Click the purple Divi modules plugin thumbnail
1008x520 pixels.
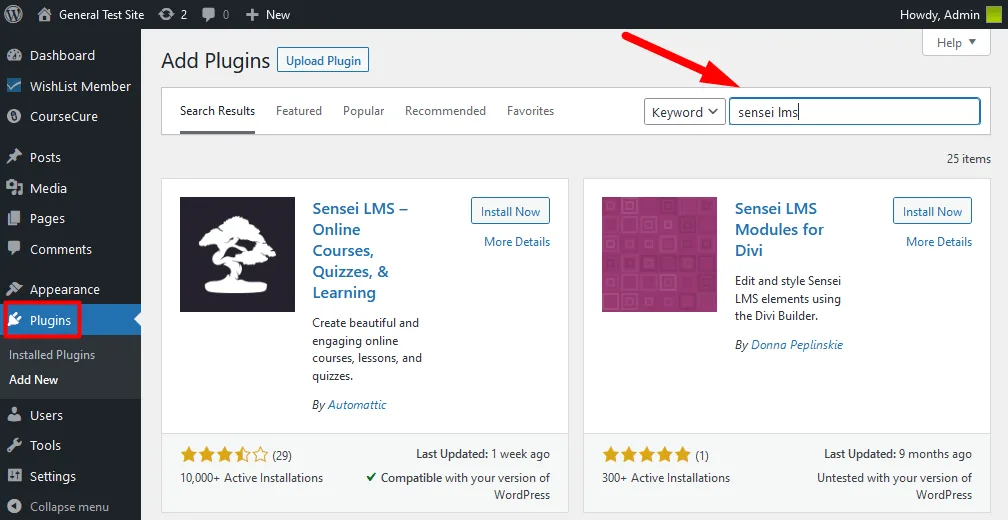[x=659, y=255]
